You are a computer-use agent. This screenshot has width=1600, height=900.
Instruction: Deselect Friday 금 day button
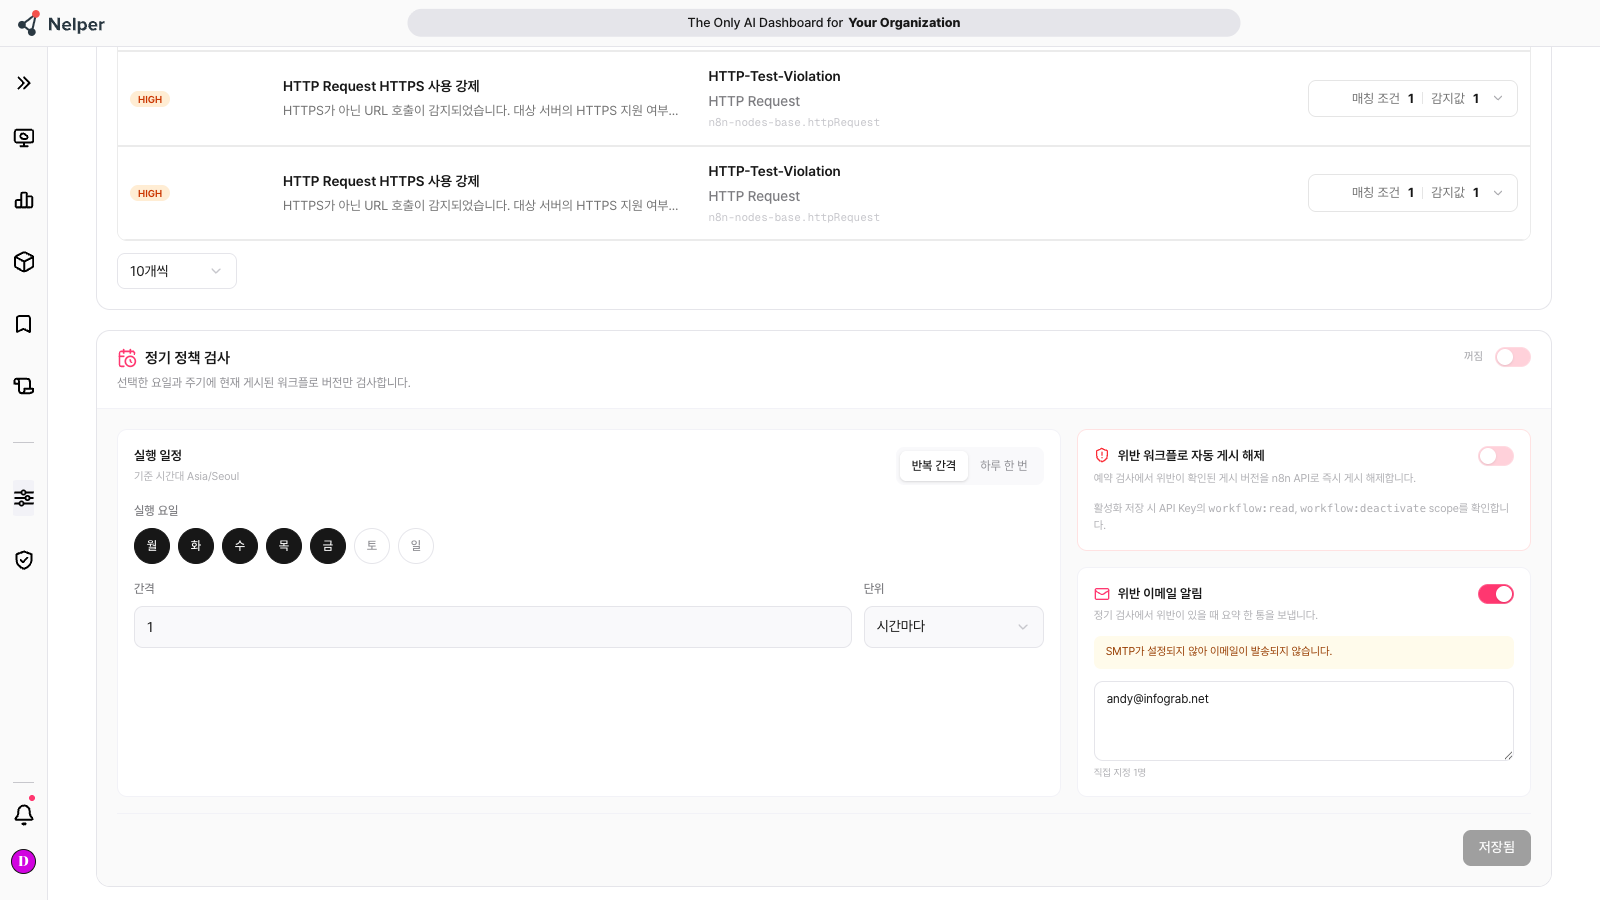(x=328, y=546)
